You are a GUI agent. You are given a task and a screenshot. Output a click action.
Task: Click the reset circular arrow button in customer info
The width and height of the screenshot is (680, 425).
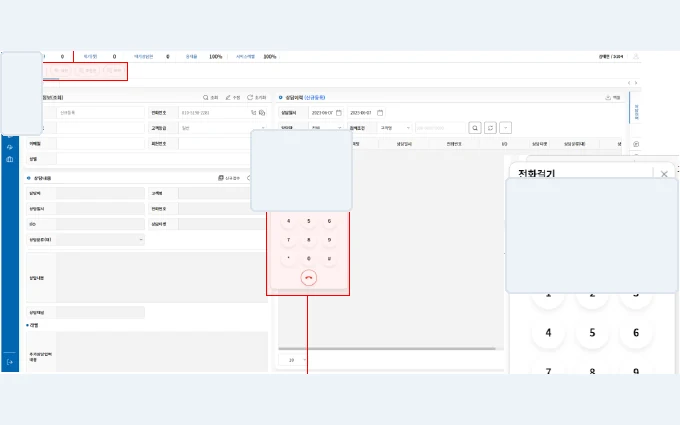pos(256,98)
